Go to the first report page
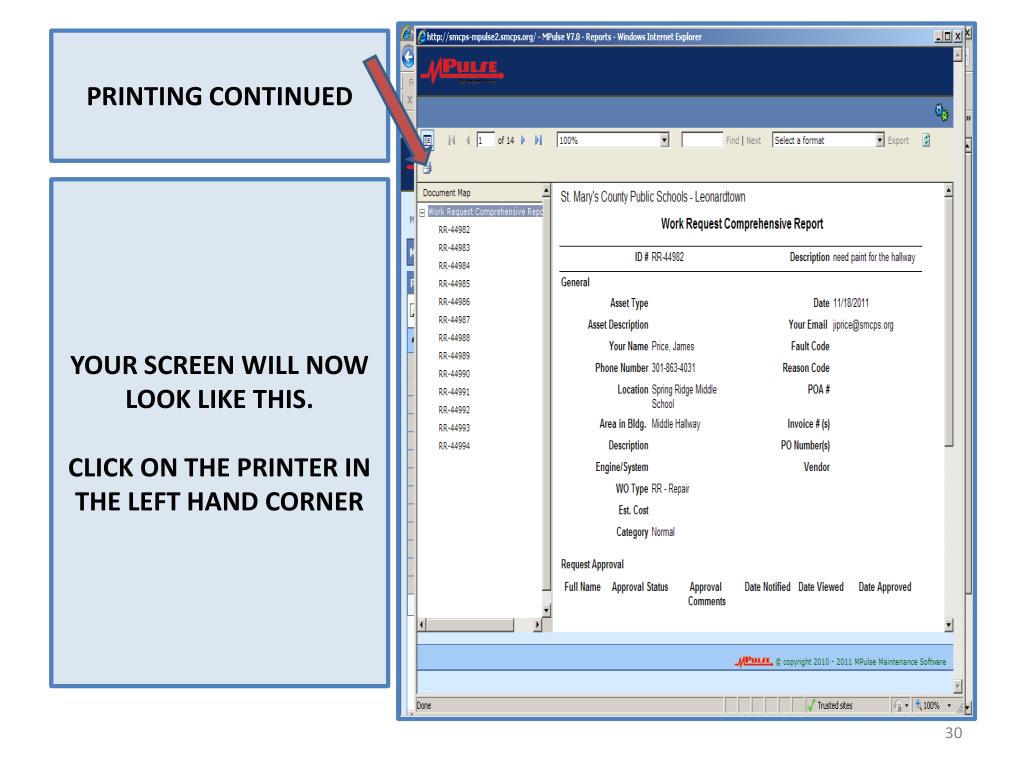Screen dimensions: 1024x768 [x=451, y=140]
